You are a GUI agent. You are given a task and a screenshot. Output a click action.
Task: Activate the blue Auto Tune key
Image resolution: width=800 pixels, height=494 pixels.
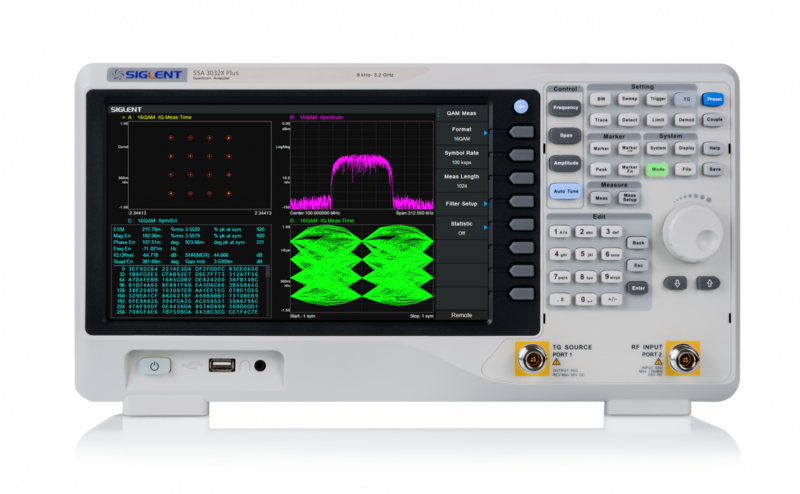click(565, 191)
